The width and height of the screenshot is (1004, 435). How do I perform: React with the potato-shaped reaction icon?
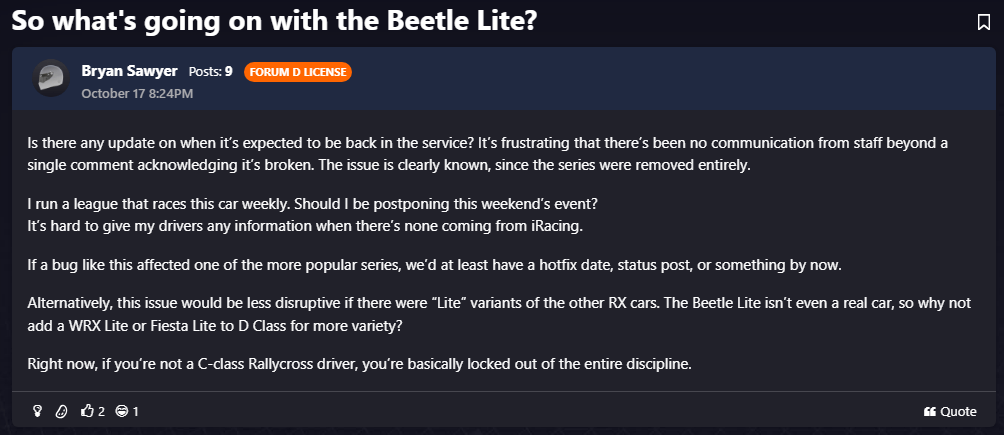61,411
